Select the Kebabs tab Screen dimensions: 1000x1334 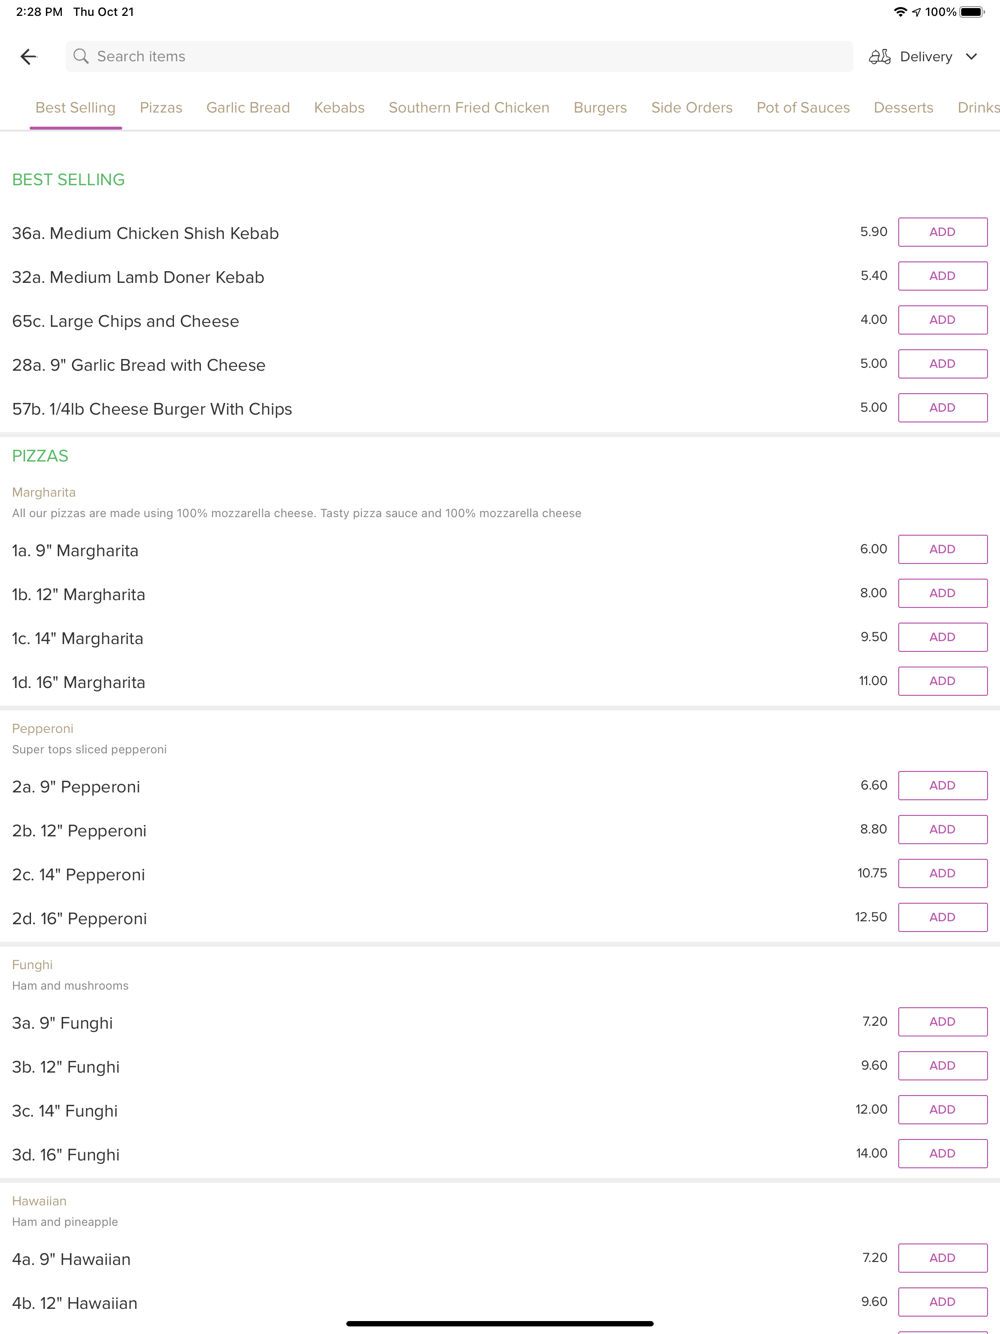[339, 108]
